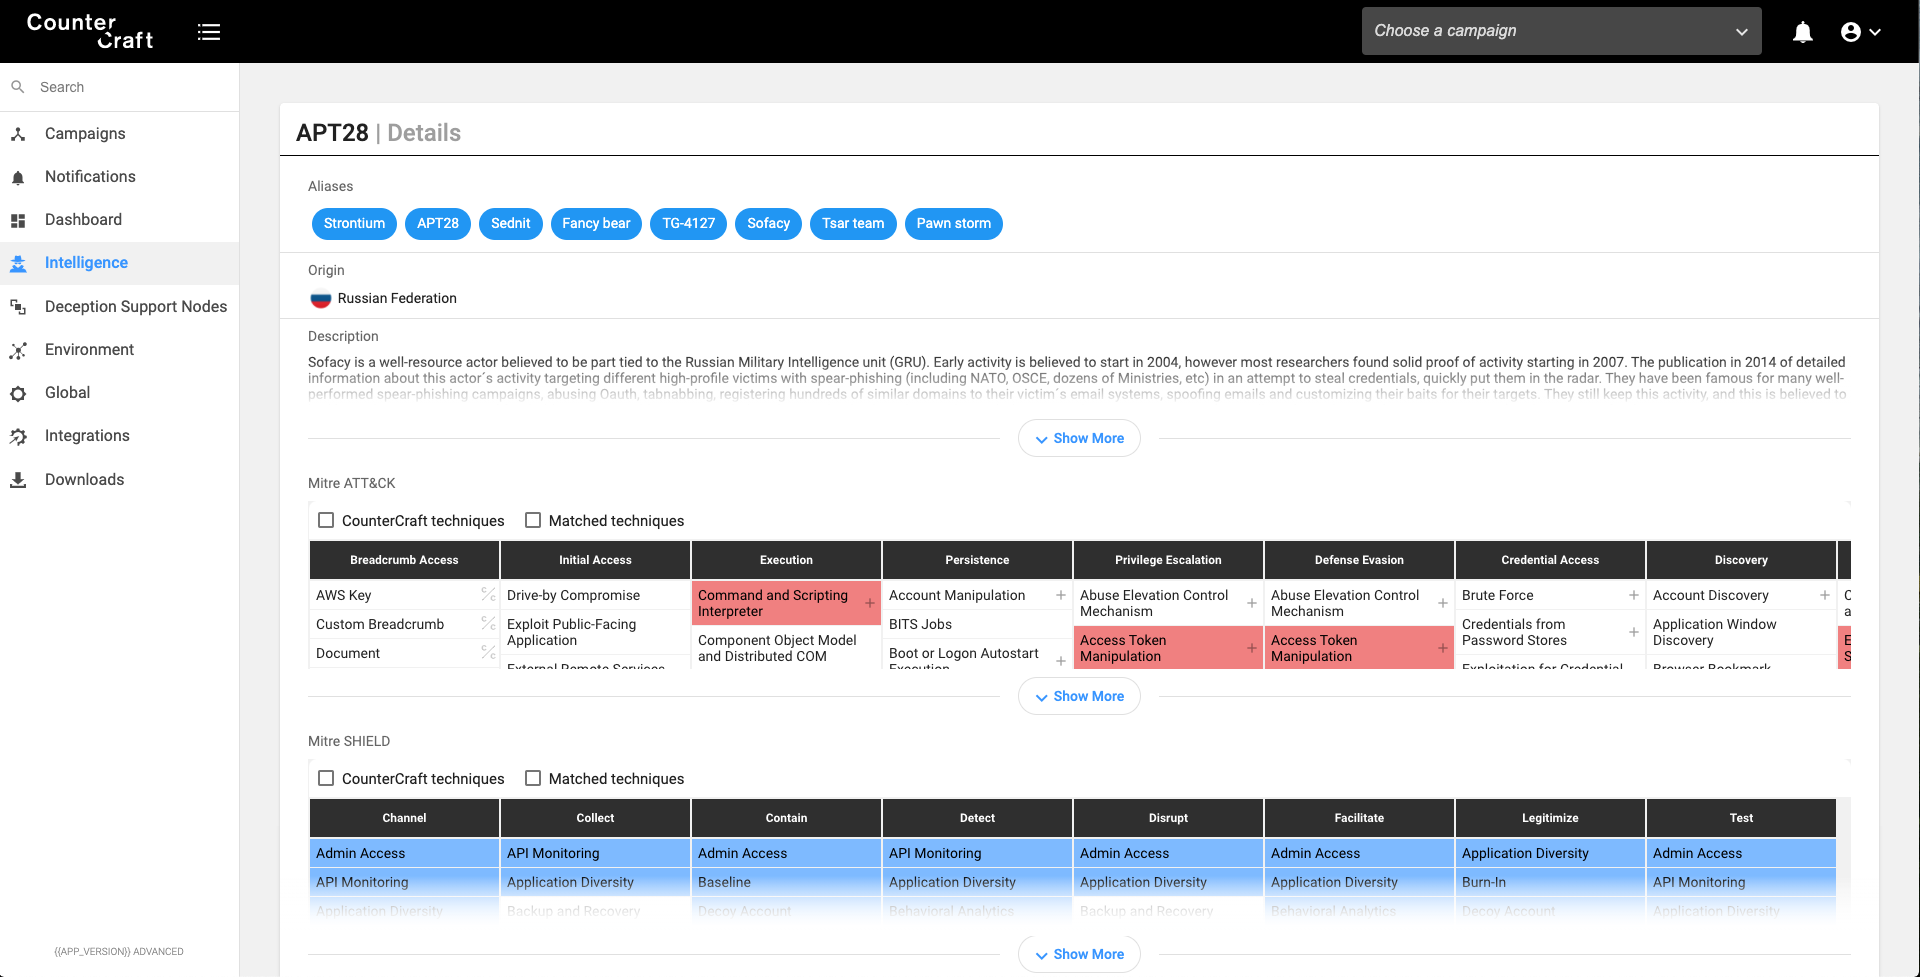Click the Tsar team alias tag
This screenshot has height=977, width=1920.
(x=853, y=224)
